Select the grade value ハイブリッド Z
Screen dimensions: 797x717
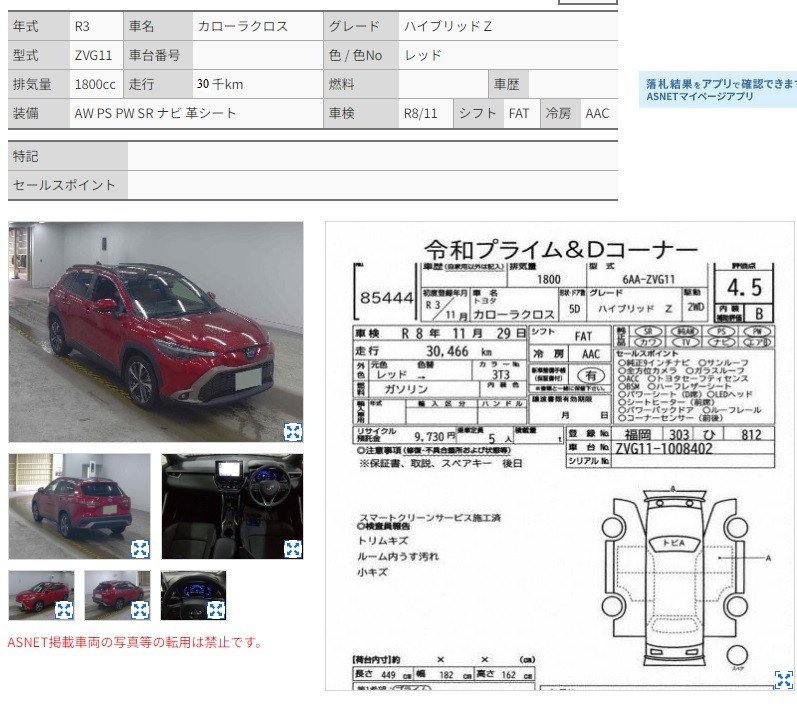click(448, 26)
